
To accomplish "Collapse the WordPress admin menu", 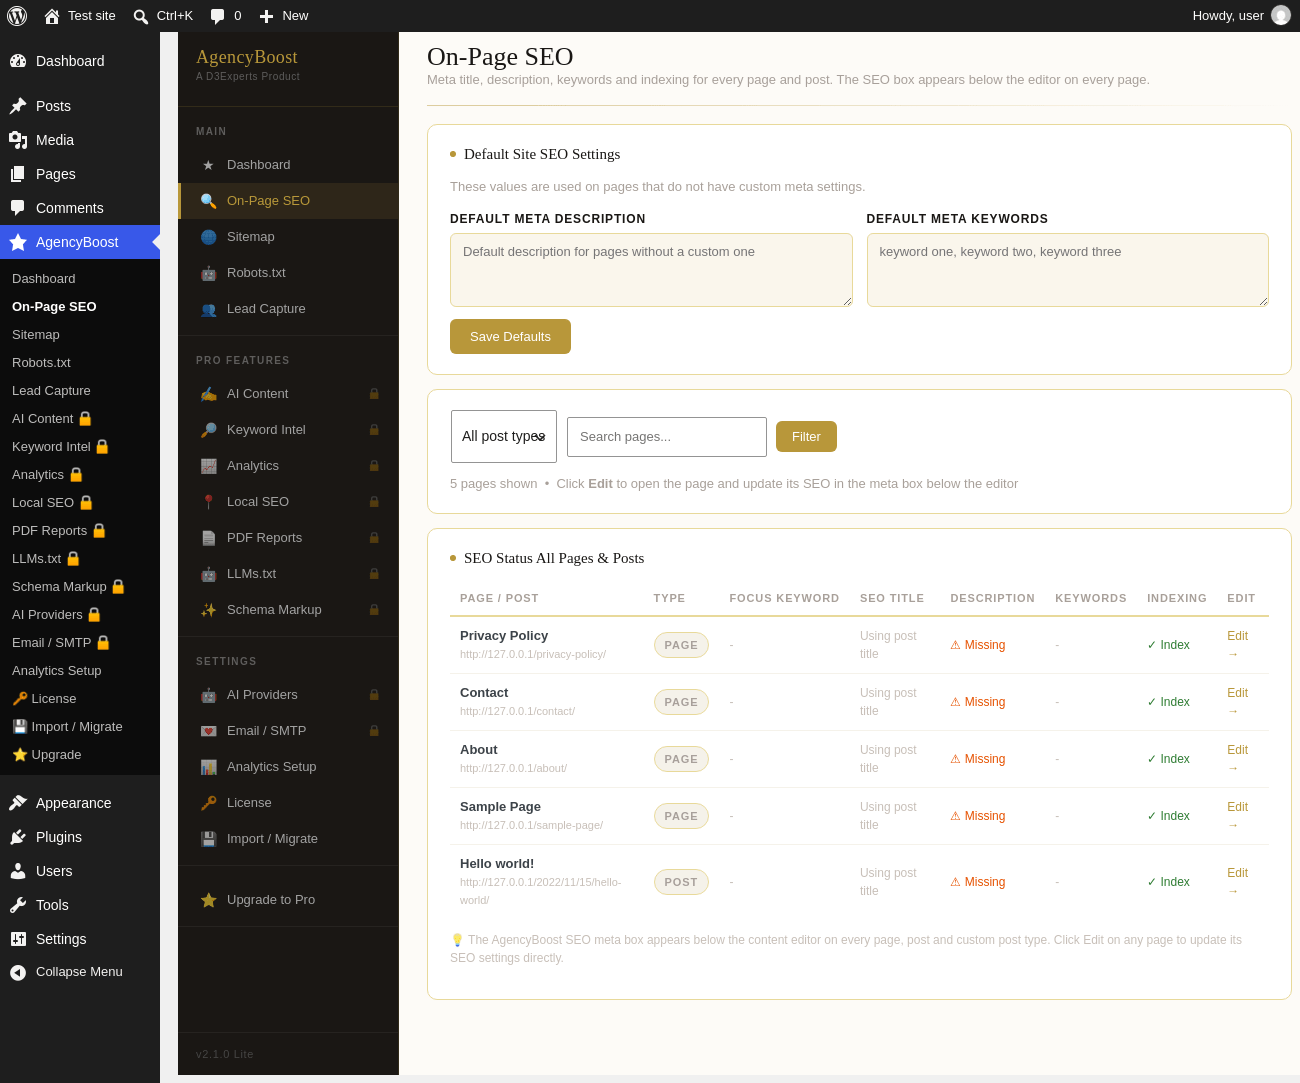I will click(80, 972).
